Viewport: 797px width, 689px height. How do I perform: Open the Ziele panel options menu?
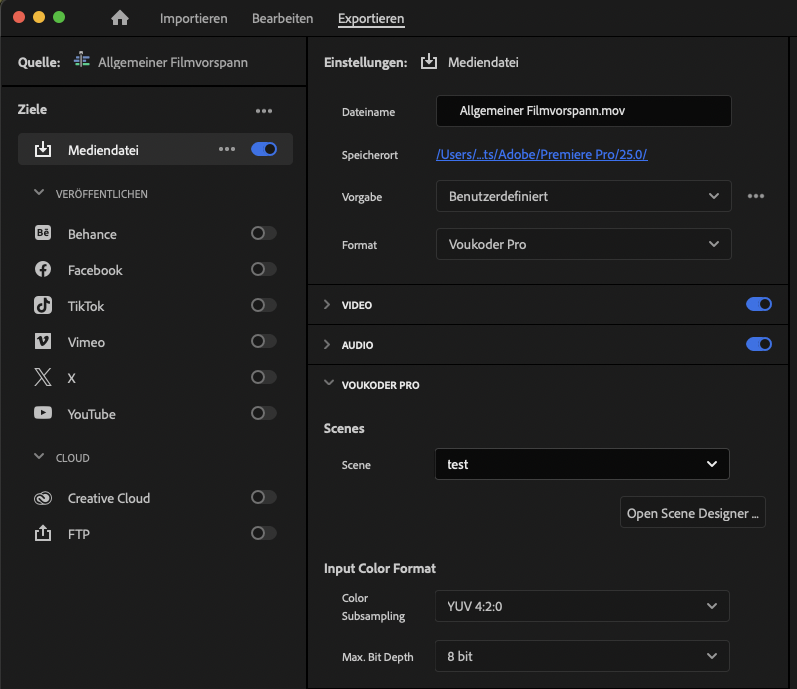click(x=264, y=111)
